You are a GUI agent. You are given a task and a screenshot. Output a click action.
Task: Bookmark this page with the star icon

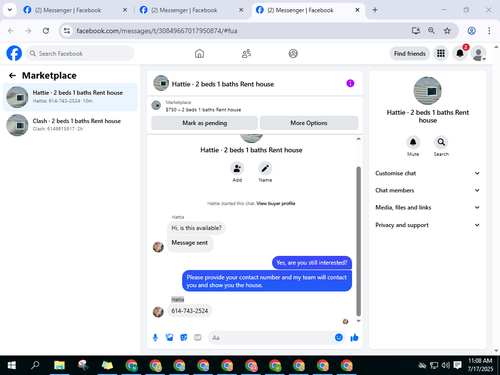[x=447, y=31]
